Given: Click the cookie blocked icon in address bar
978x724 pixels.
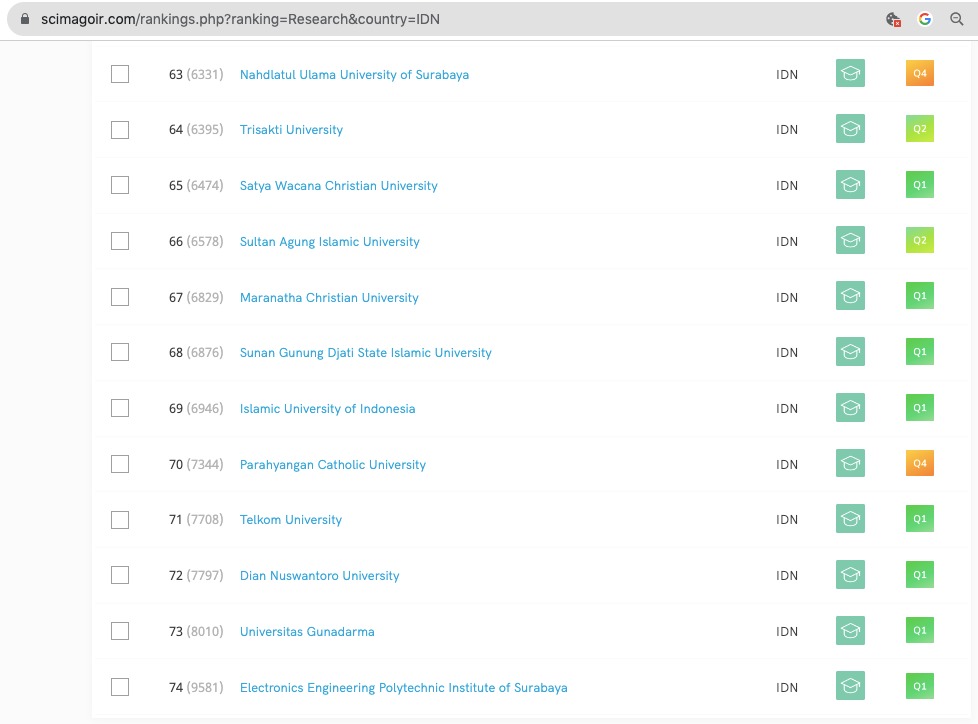Looking at the screenshot, I should coord(893,19).
